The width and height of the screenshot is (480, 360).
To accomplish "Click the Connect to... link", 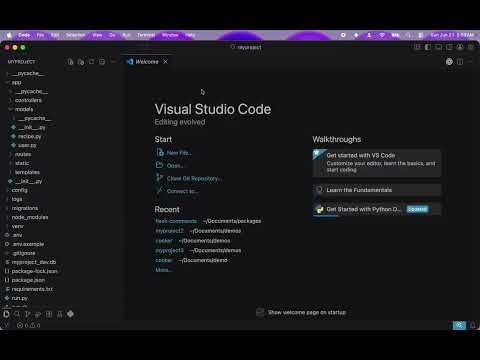I will [183, 191].
